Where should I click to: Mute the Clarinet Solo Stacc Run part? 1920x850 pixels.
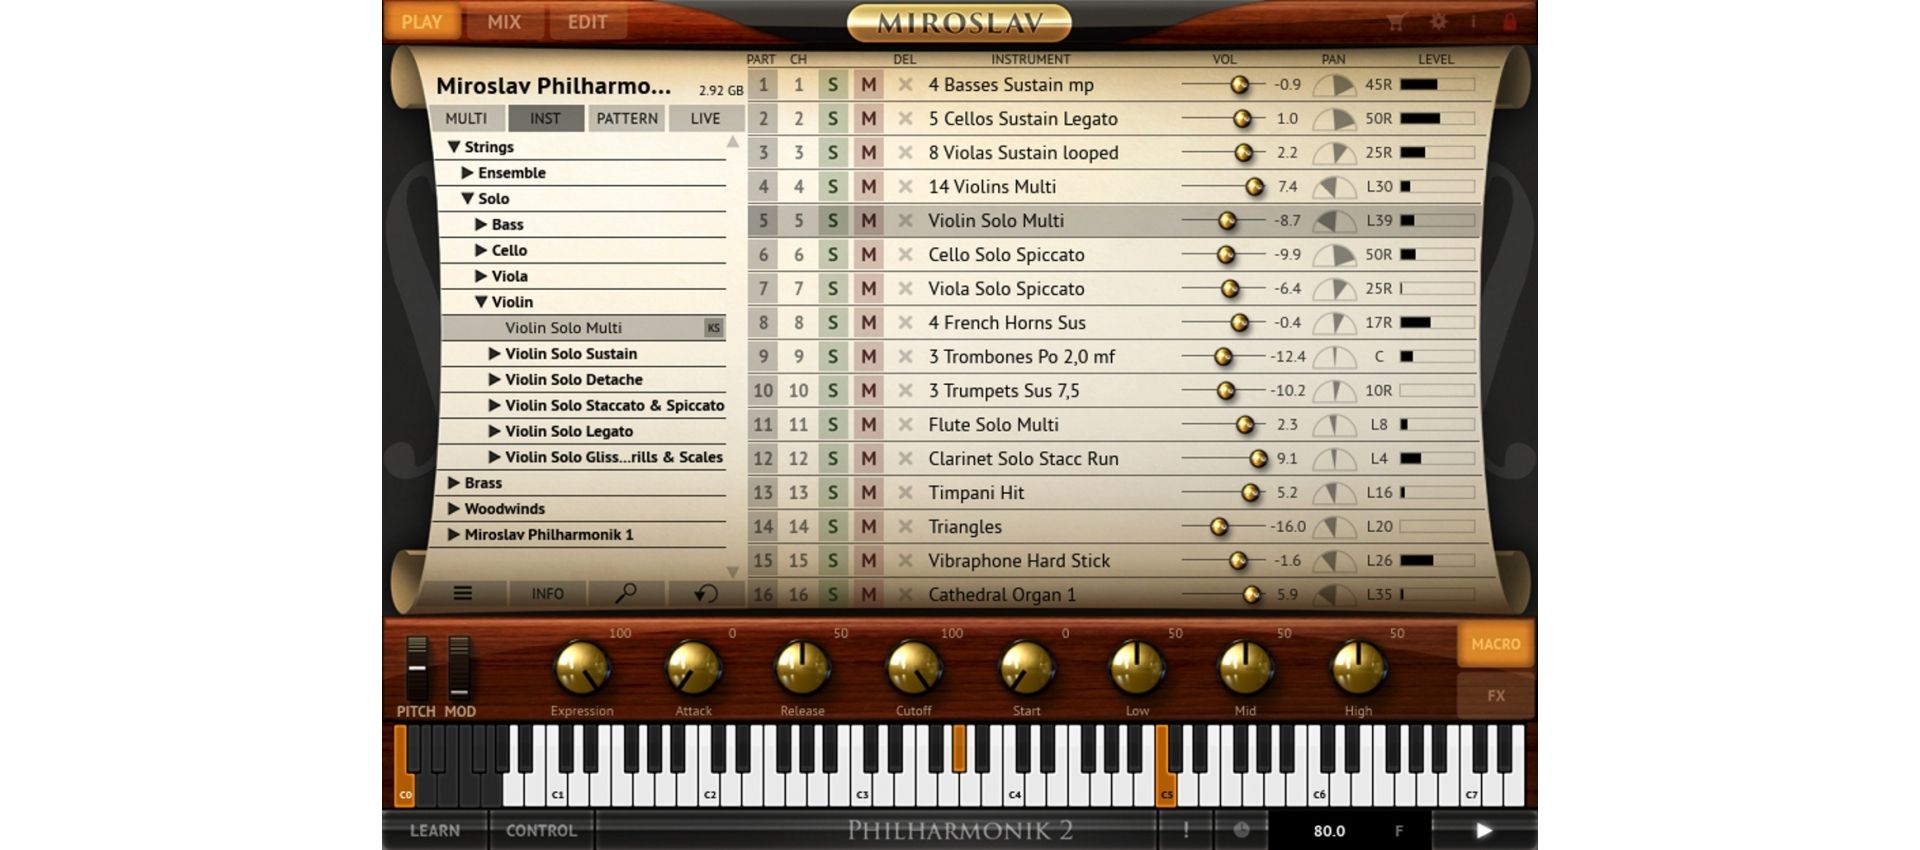868,459
